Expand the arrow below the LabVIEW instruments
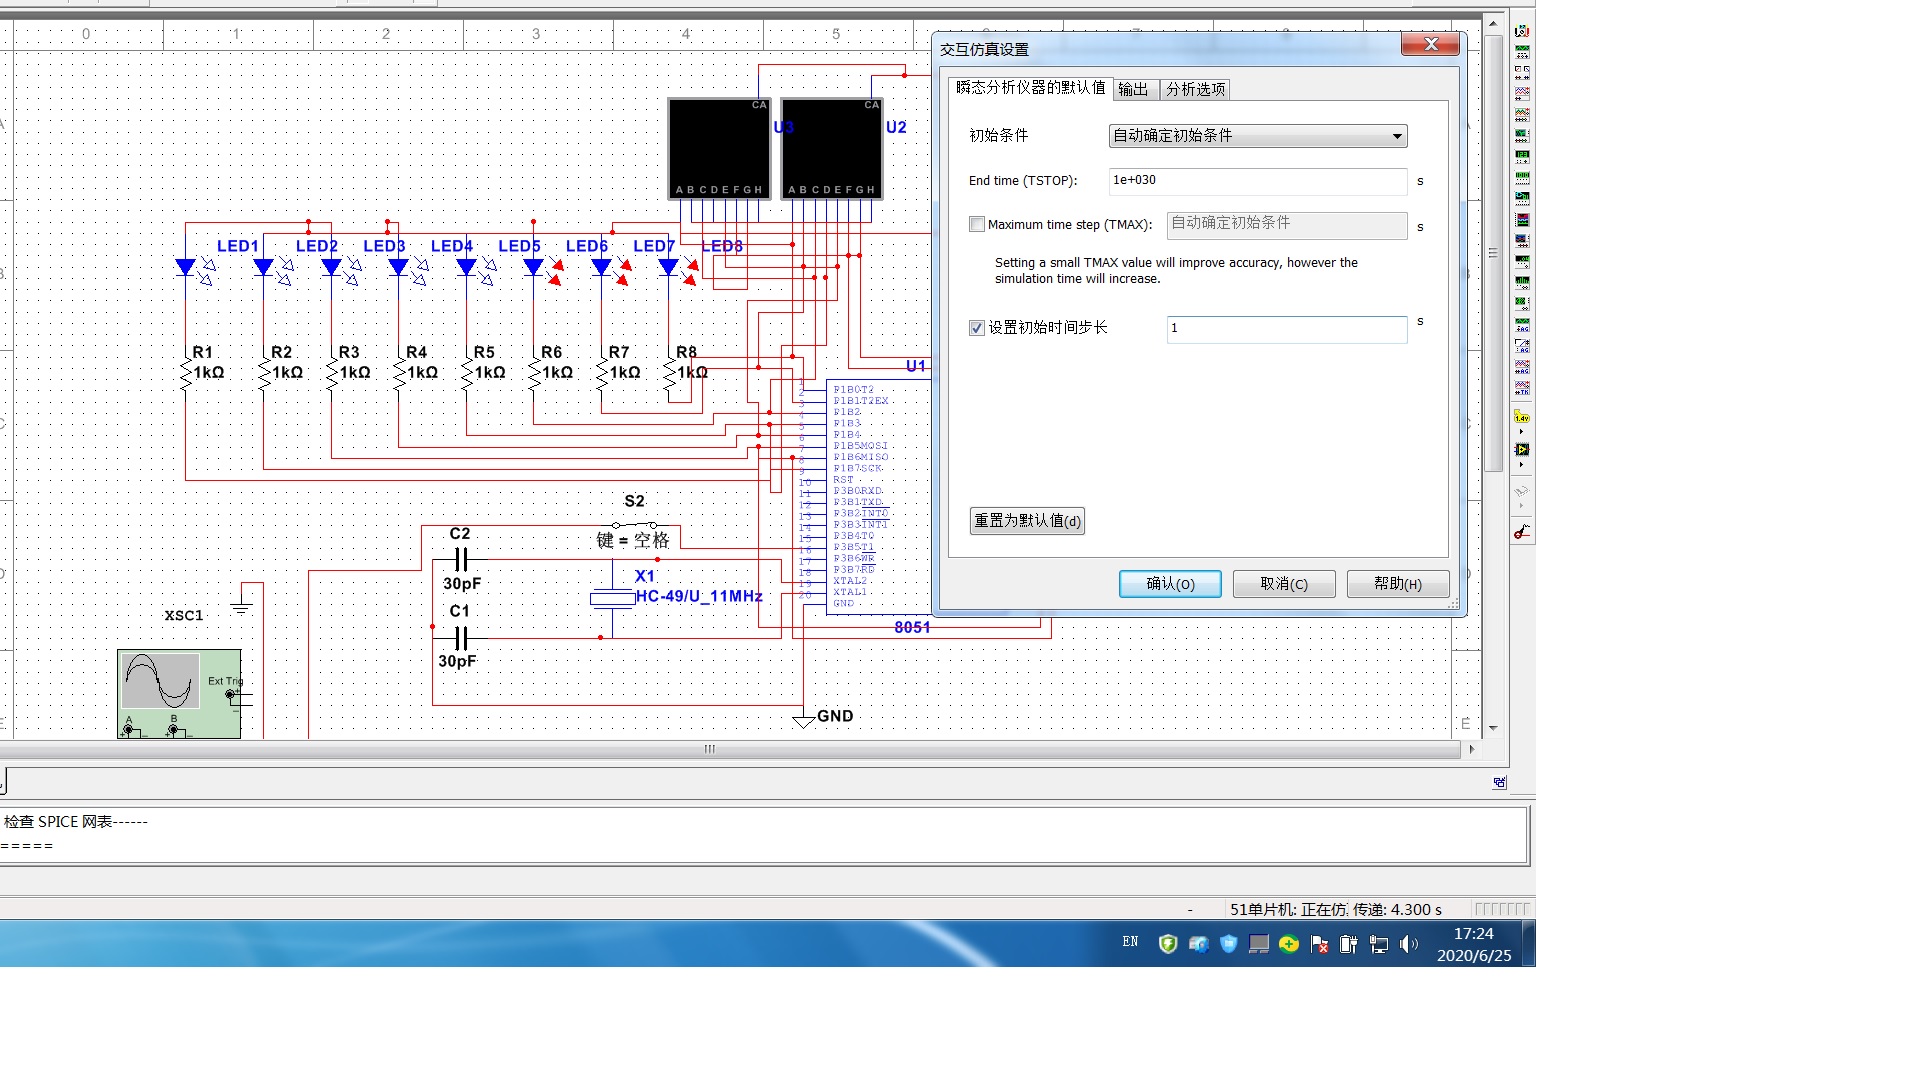 click(1522, 465)
